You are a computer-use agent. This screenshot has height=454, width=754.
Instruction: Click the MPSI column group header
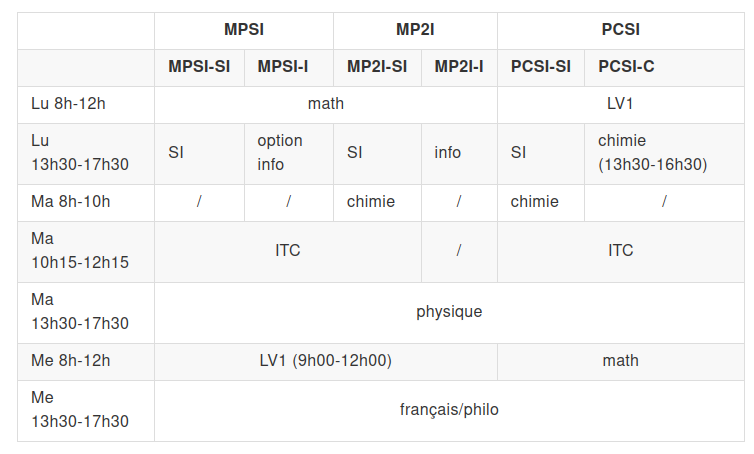pyautogui.click(x=243, y=29)
